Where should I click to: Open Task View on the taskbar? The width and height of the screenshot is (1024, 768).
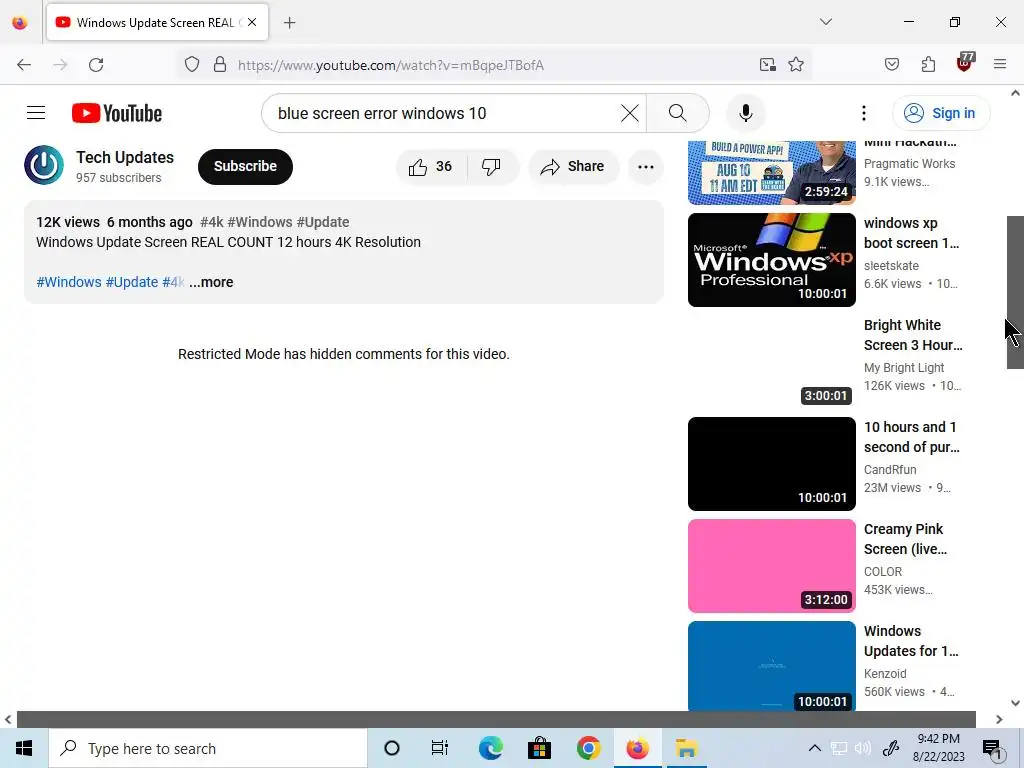[440, 748]
